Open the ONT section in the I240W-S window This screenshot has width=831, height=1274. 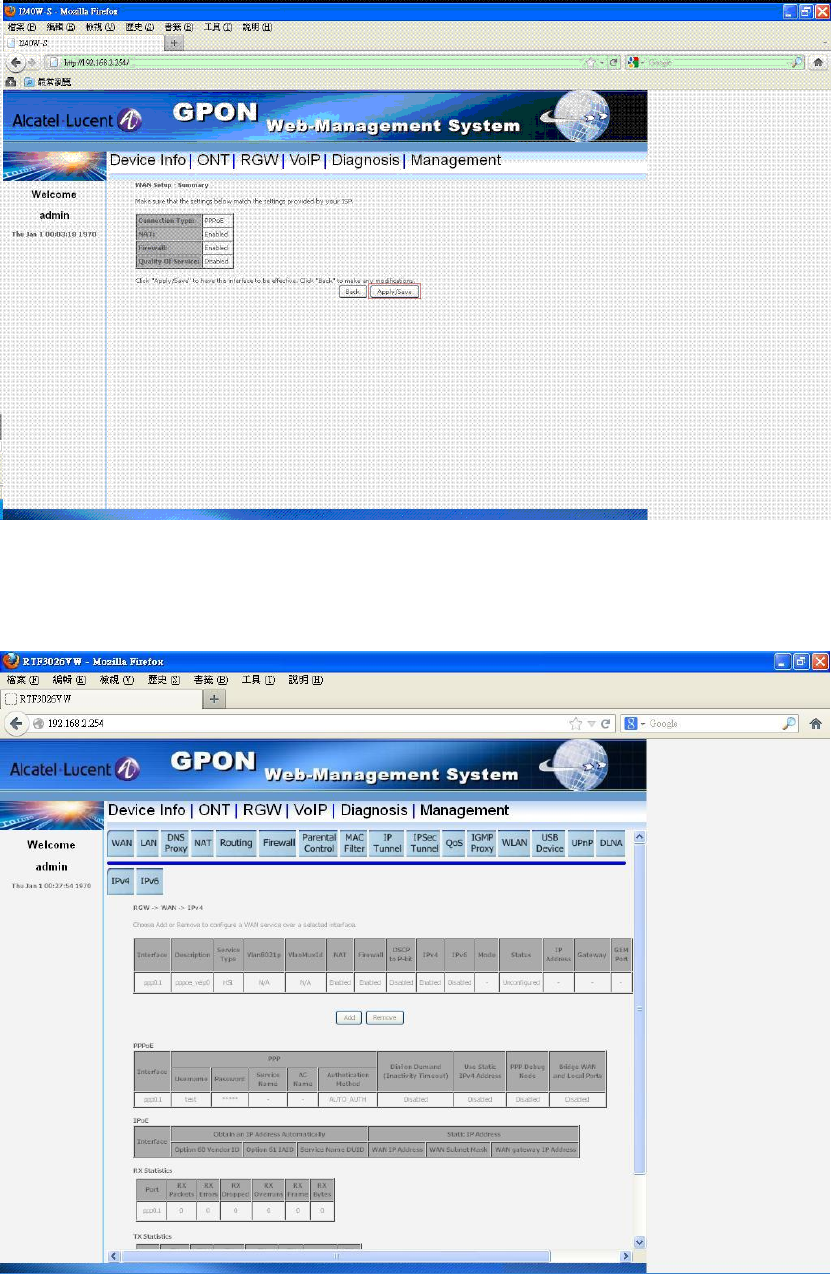click(x=212, y=160)
